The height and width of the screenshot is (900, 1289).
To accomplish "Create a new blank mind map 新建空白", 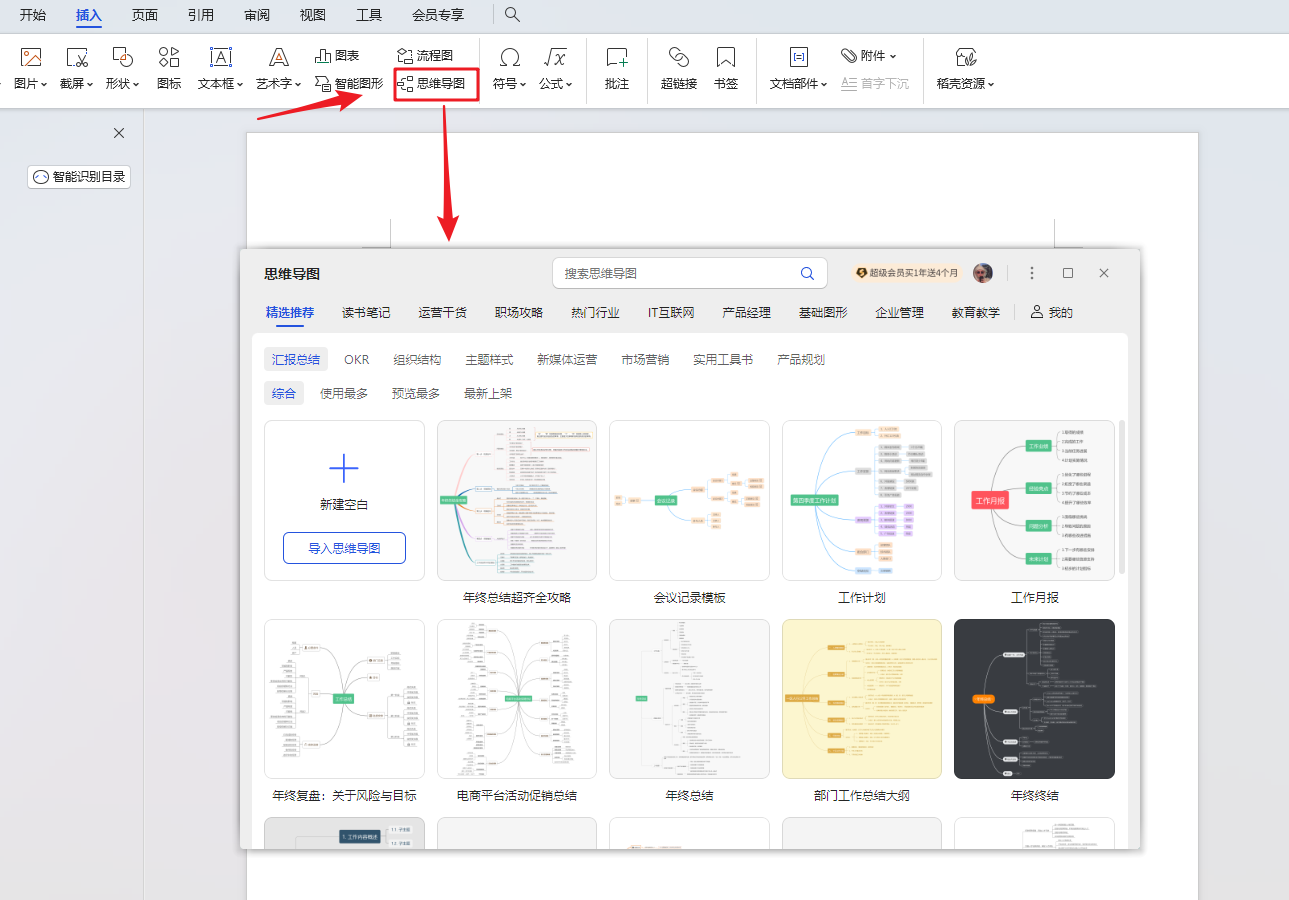I will pyautogui.click(x=344, y=482).
